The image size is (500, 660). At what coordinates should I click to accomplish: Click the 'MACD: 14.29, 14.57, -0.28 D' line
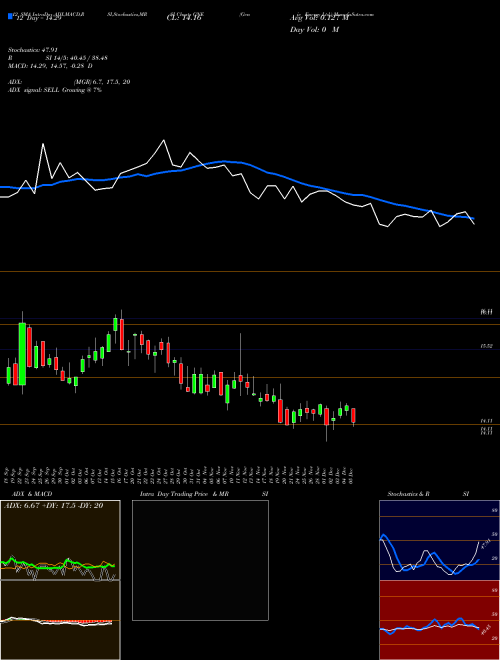[x=51, y=66]
